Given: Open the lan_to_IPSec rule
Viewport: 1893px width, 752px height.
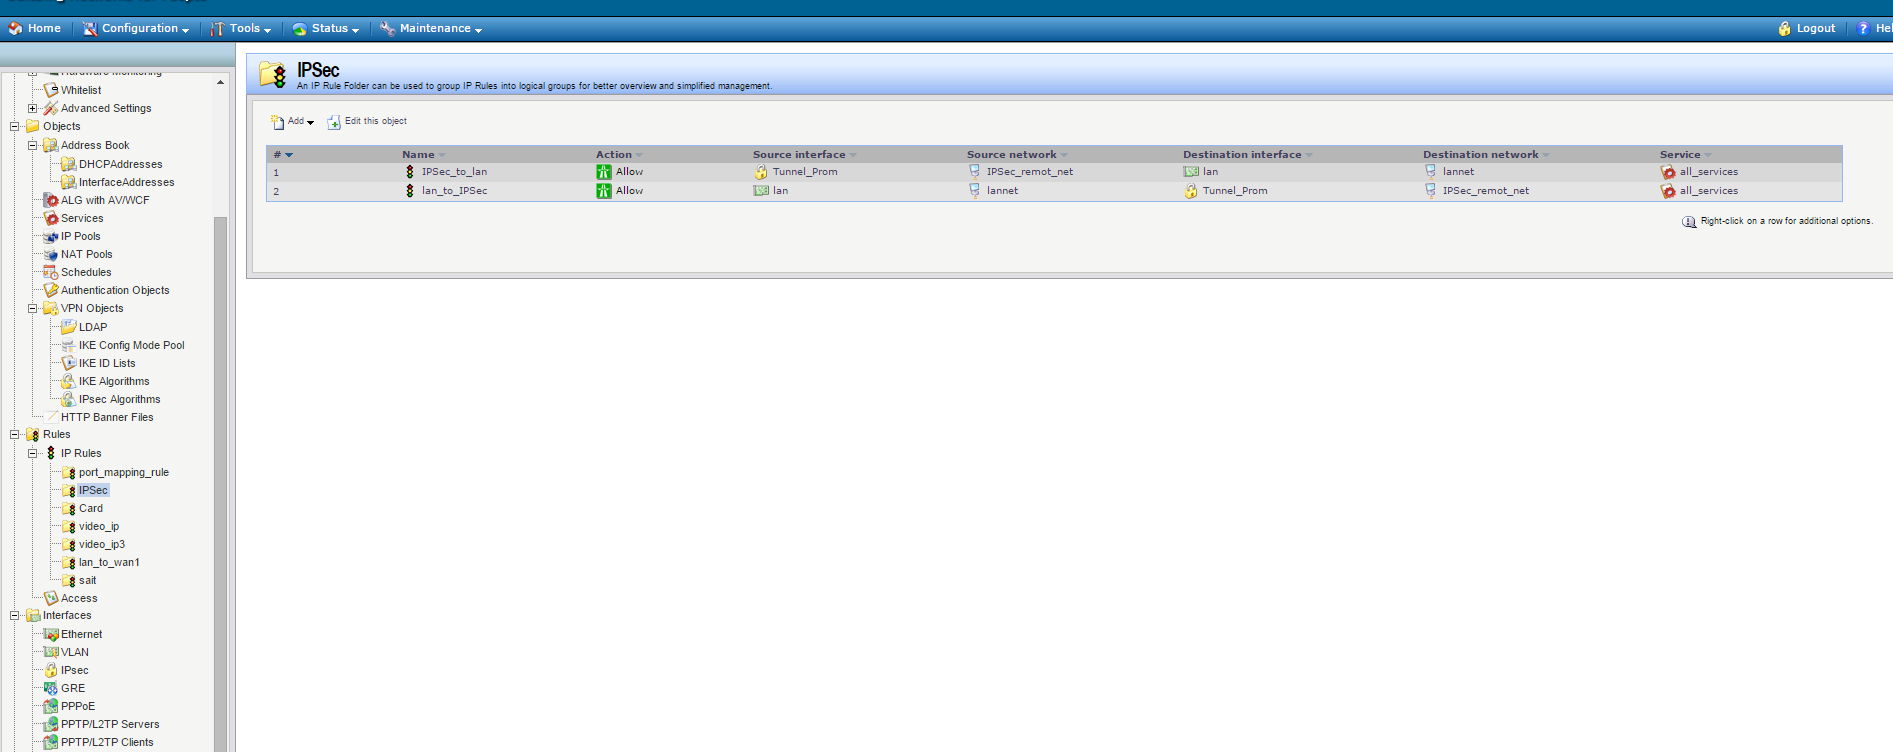Looking at the screenshot, I should tap(454, 191).
